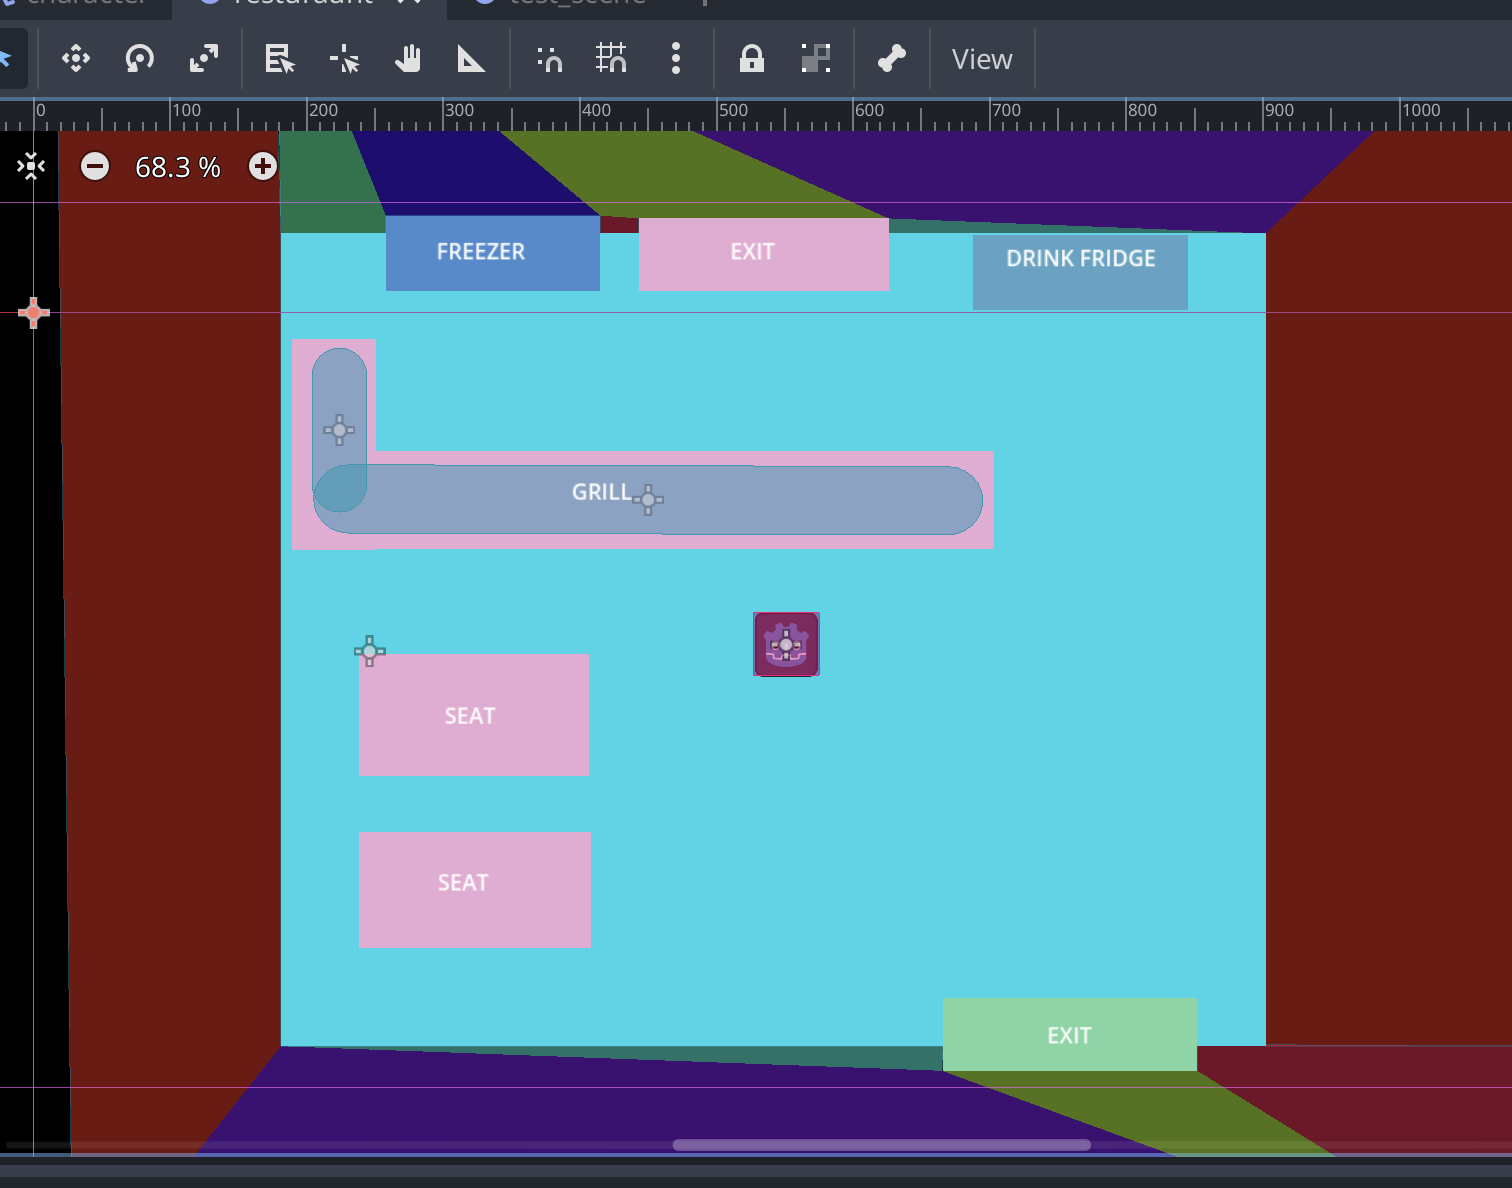This screenshot has height=1188, width=1512.
Task: Select the Ruler measuring tool
Action: pyautogui.click(x=471, y=59)
